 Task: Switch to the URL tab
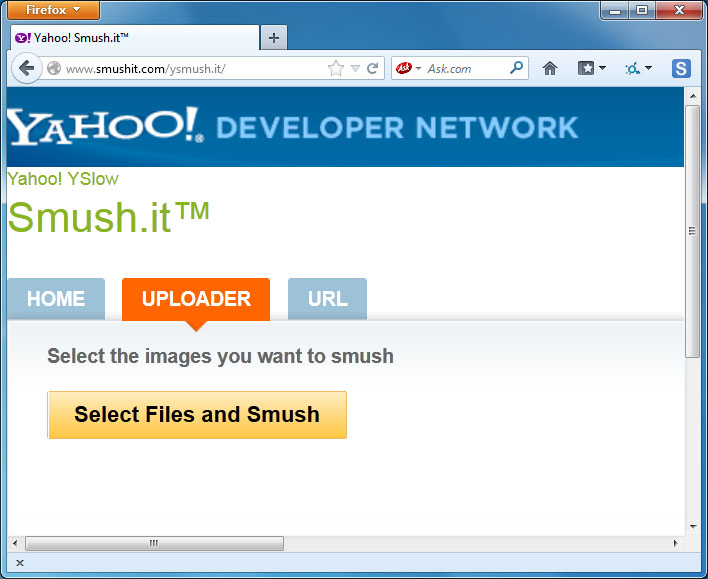[327, 299]
